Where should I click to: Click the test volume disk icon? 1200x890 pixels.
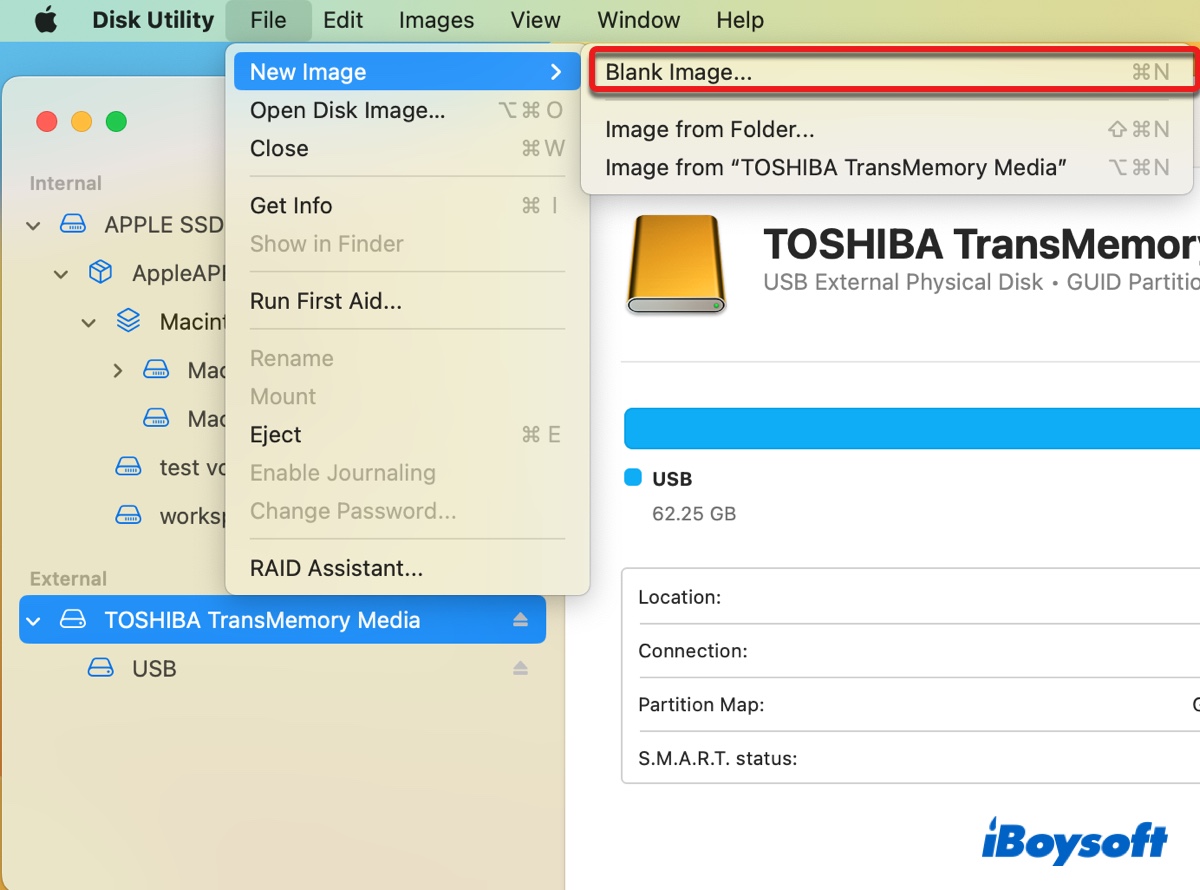pos(128,466)
